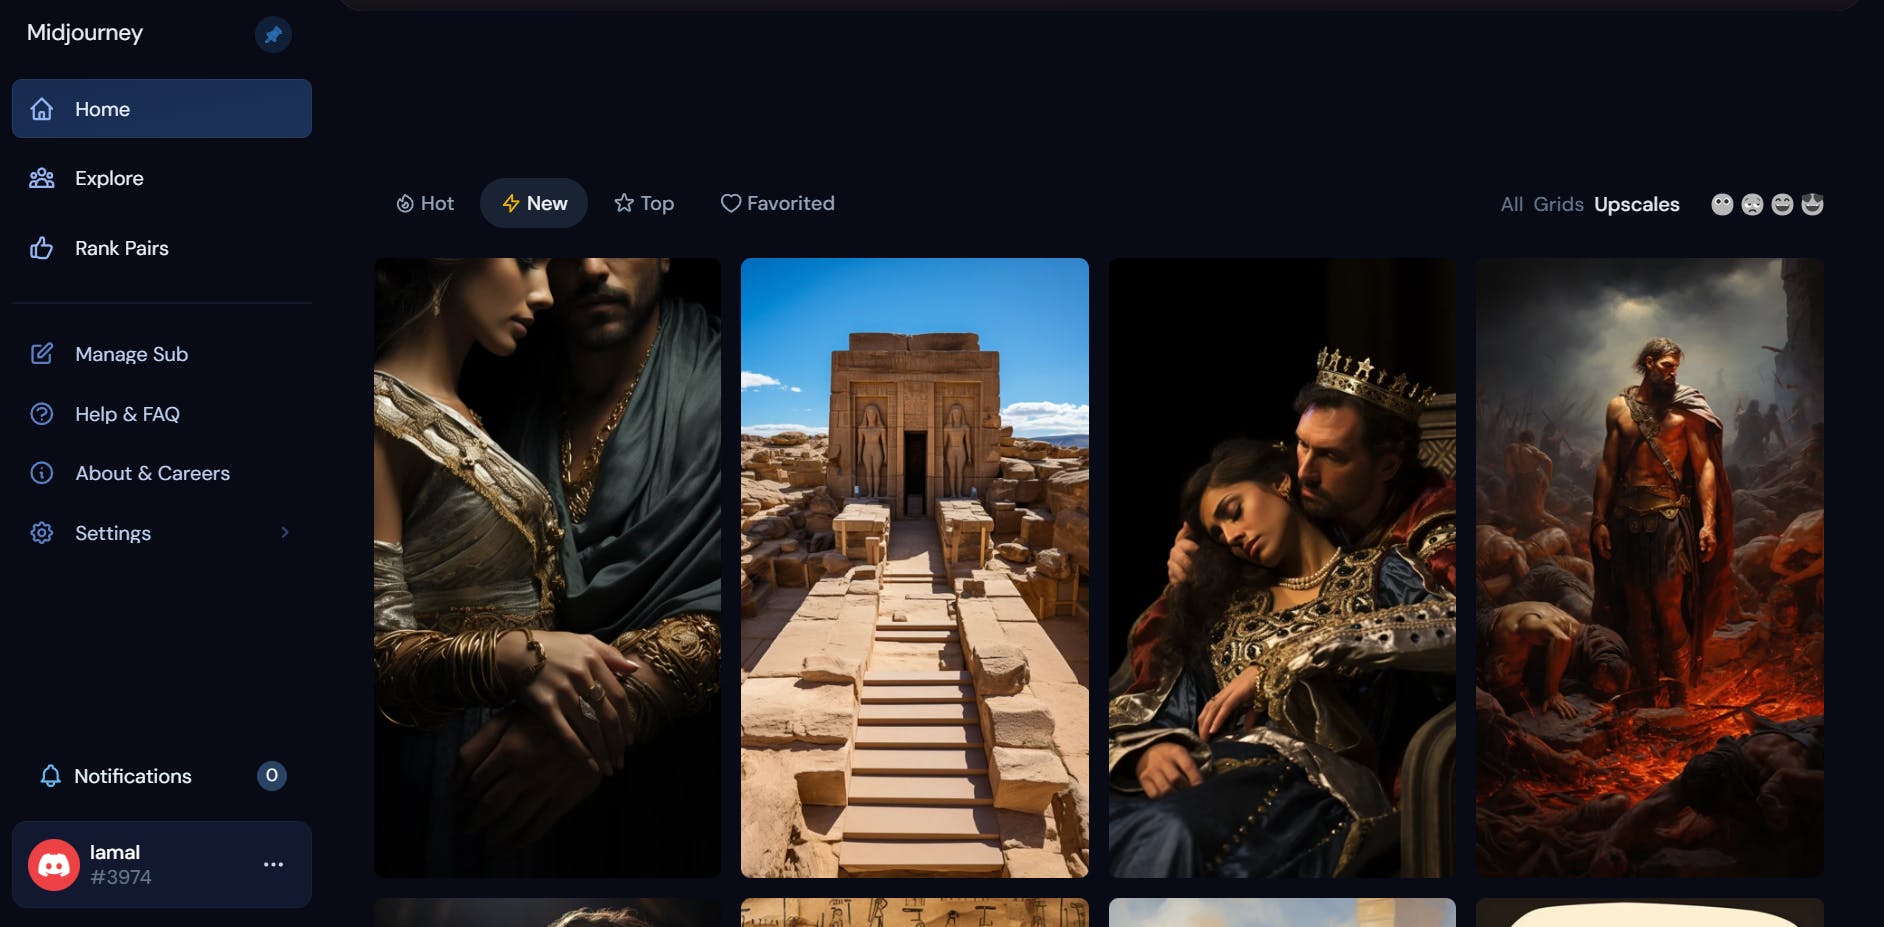
Task: Click the red Discord avatar icon
Action: tap(54, 865)
